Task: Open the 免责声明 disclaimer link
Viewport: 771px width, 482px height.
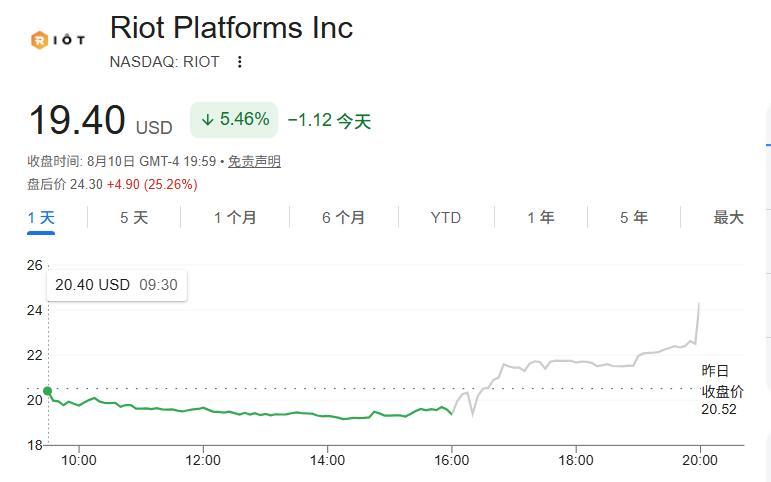Action: click(254, 161)
